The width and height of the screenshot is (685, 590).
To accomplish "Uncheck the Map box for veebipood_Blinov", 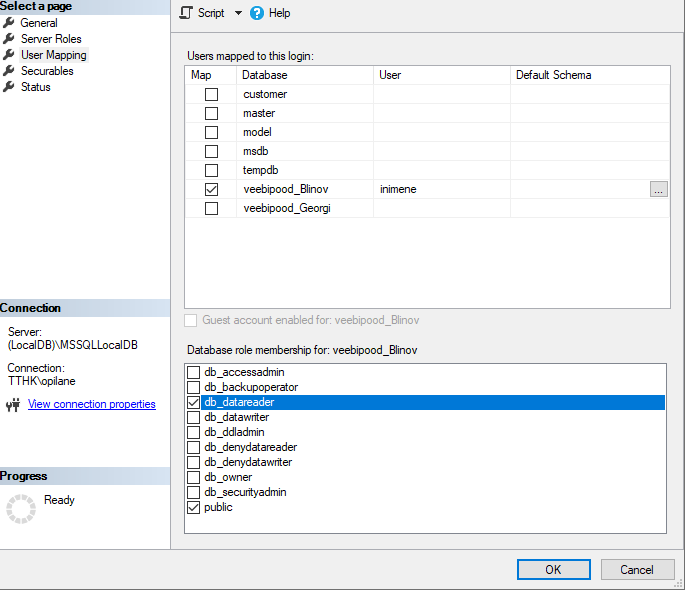I will (x=211, y=189).
